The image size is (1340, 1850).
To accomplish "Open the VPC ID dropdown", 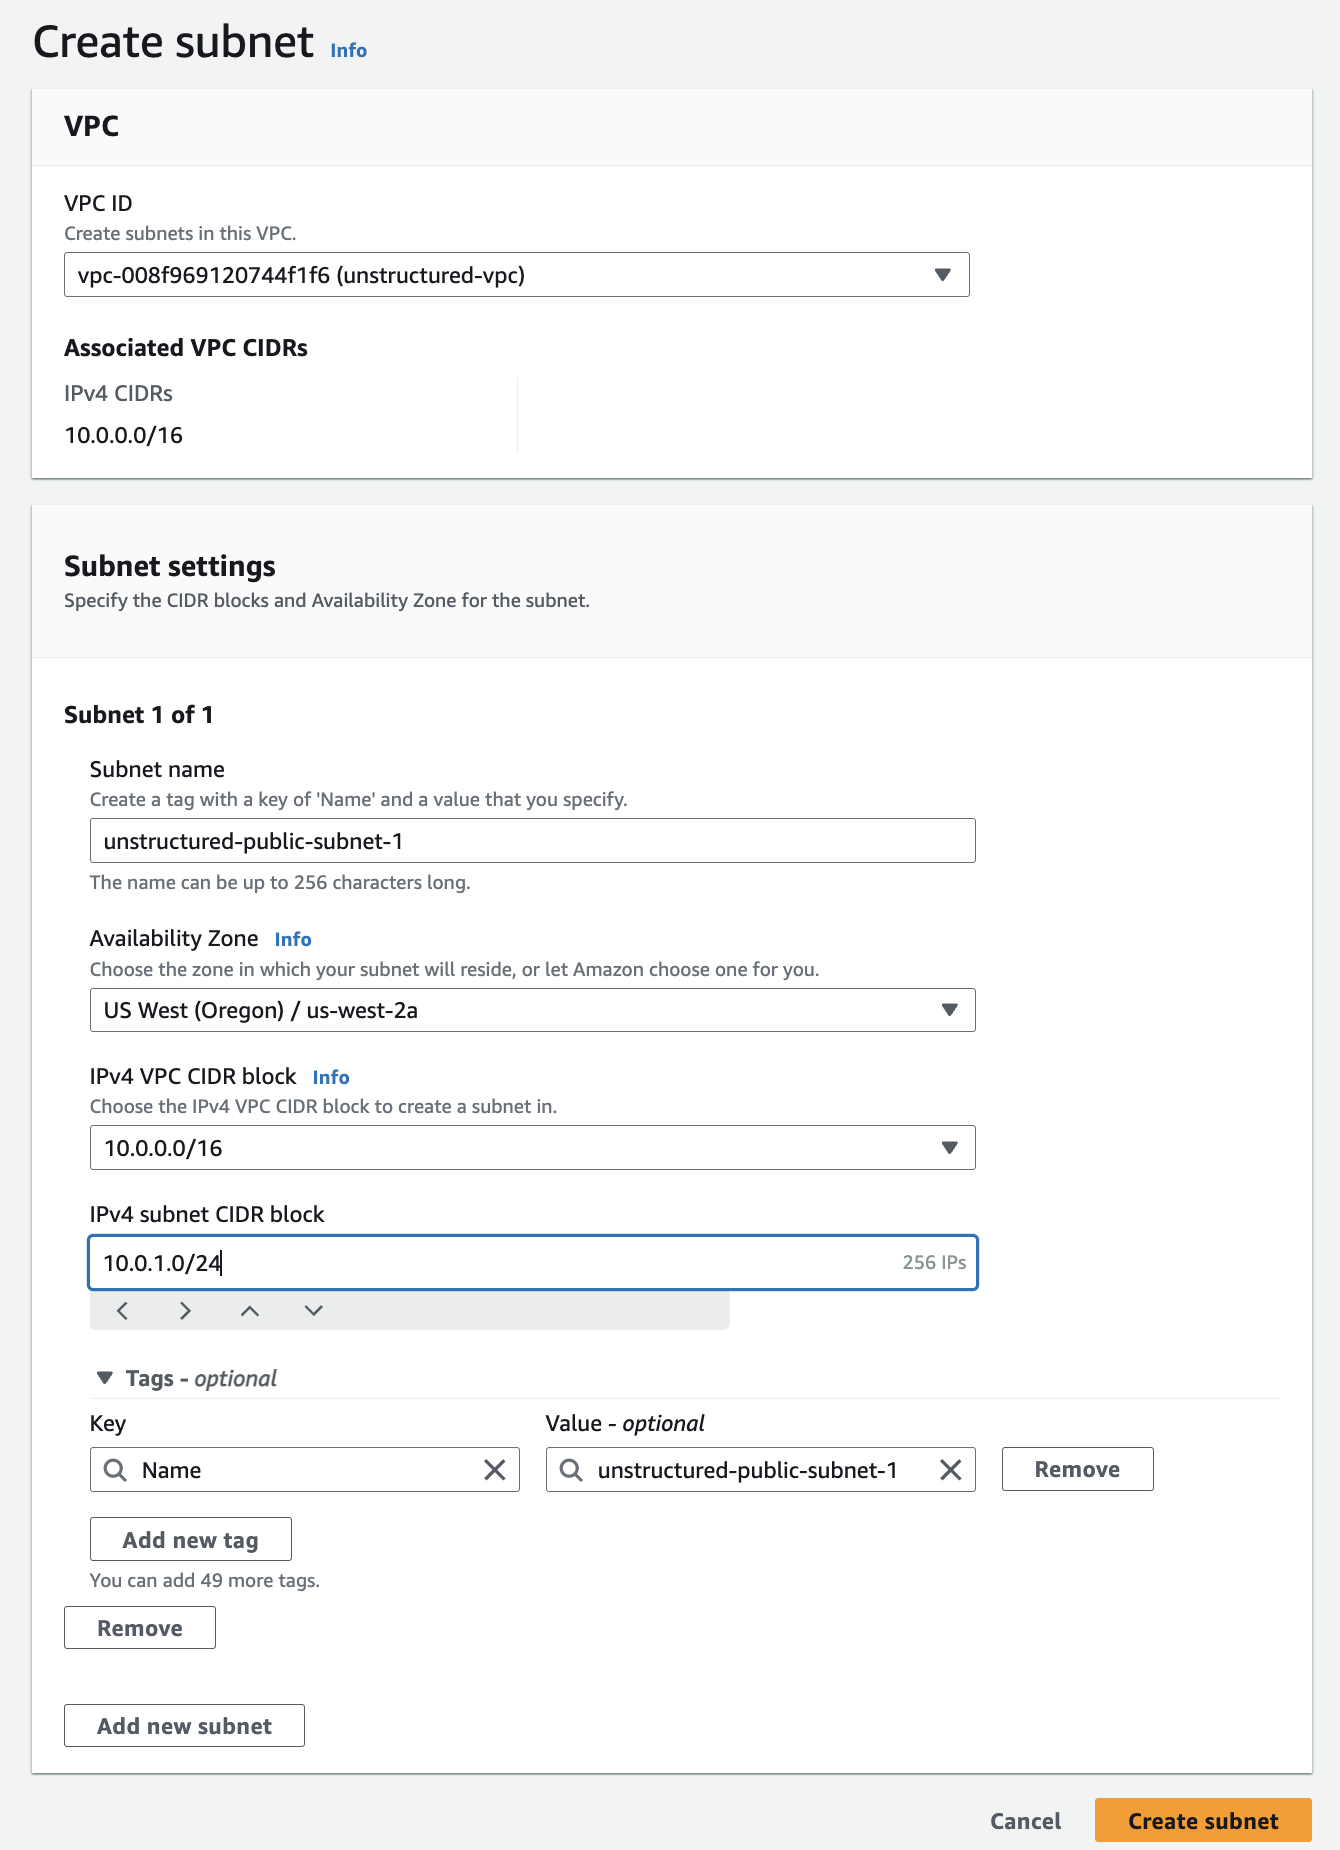I will coord(516,275).
